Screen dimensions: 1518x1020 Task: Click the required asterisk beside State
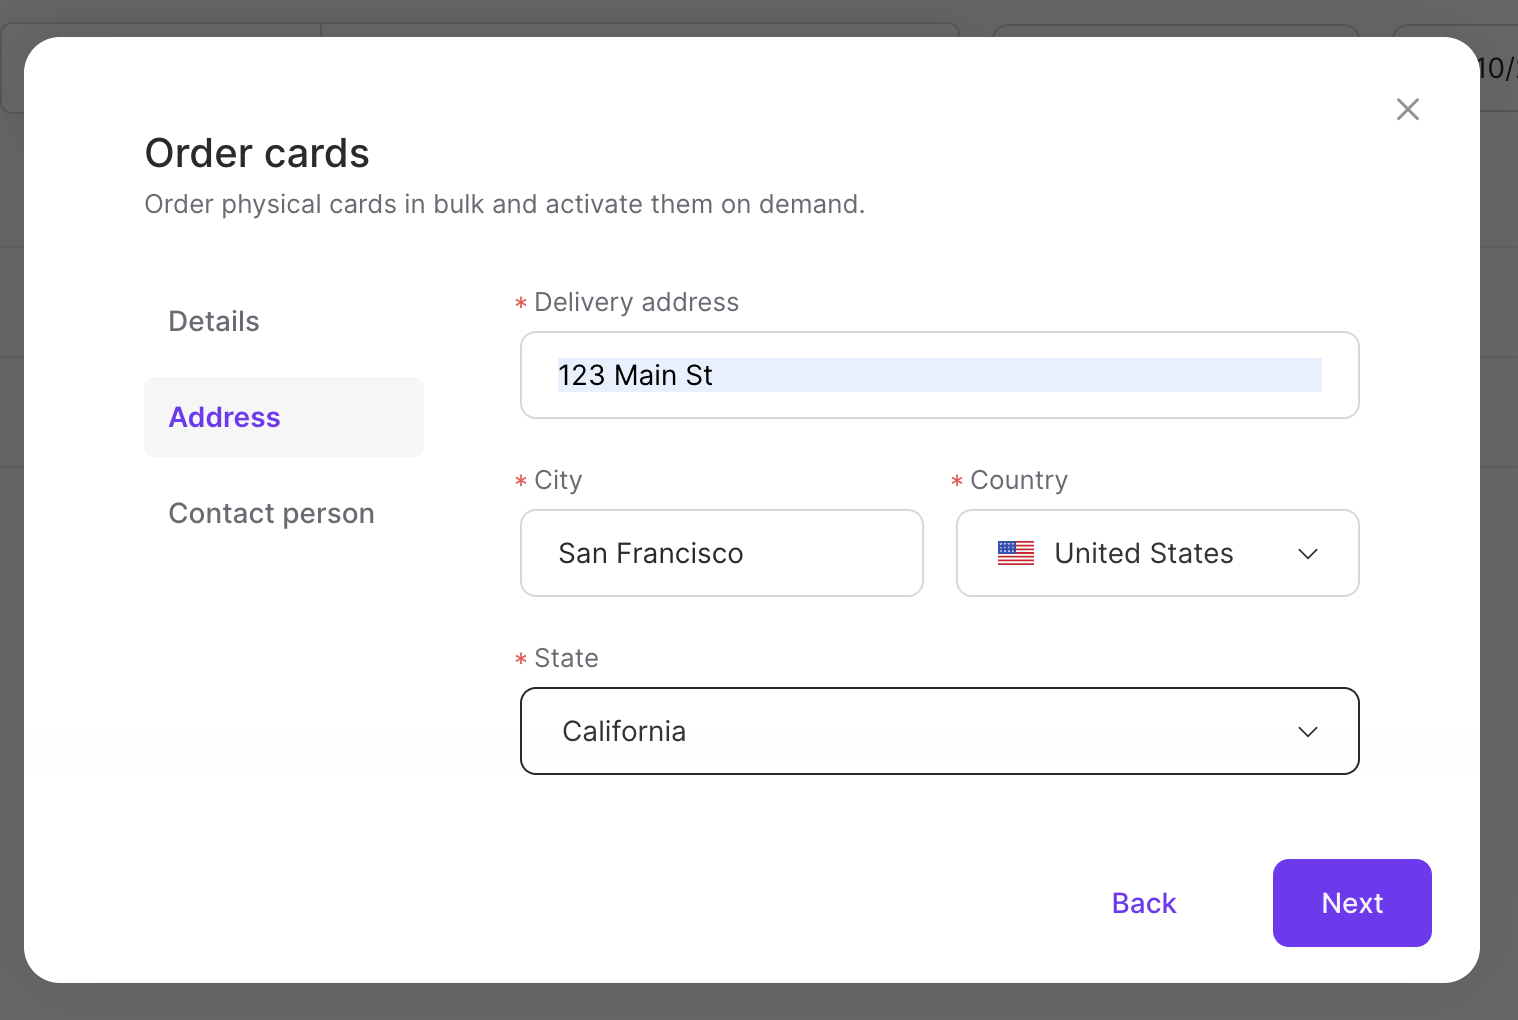pos(520,659)
